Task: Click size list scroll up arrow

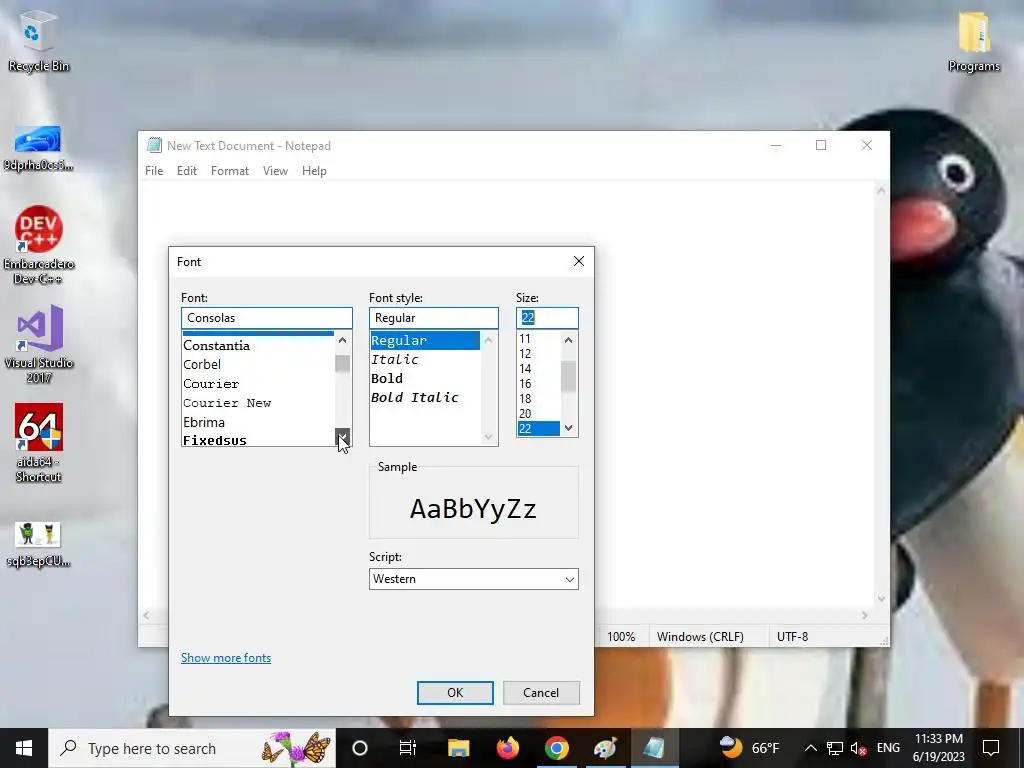Action: pyautogui.click(x=568, y=340)
